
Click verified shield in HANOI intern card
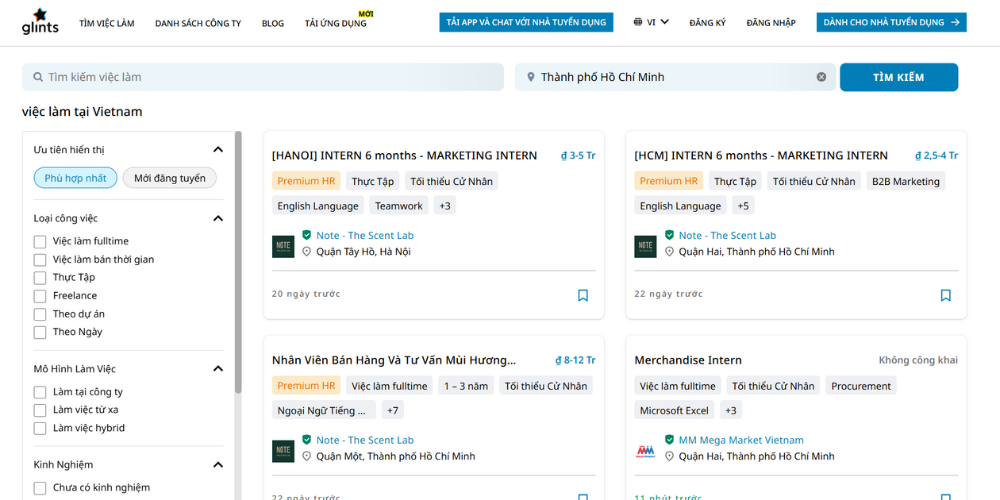pos(307,235)
